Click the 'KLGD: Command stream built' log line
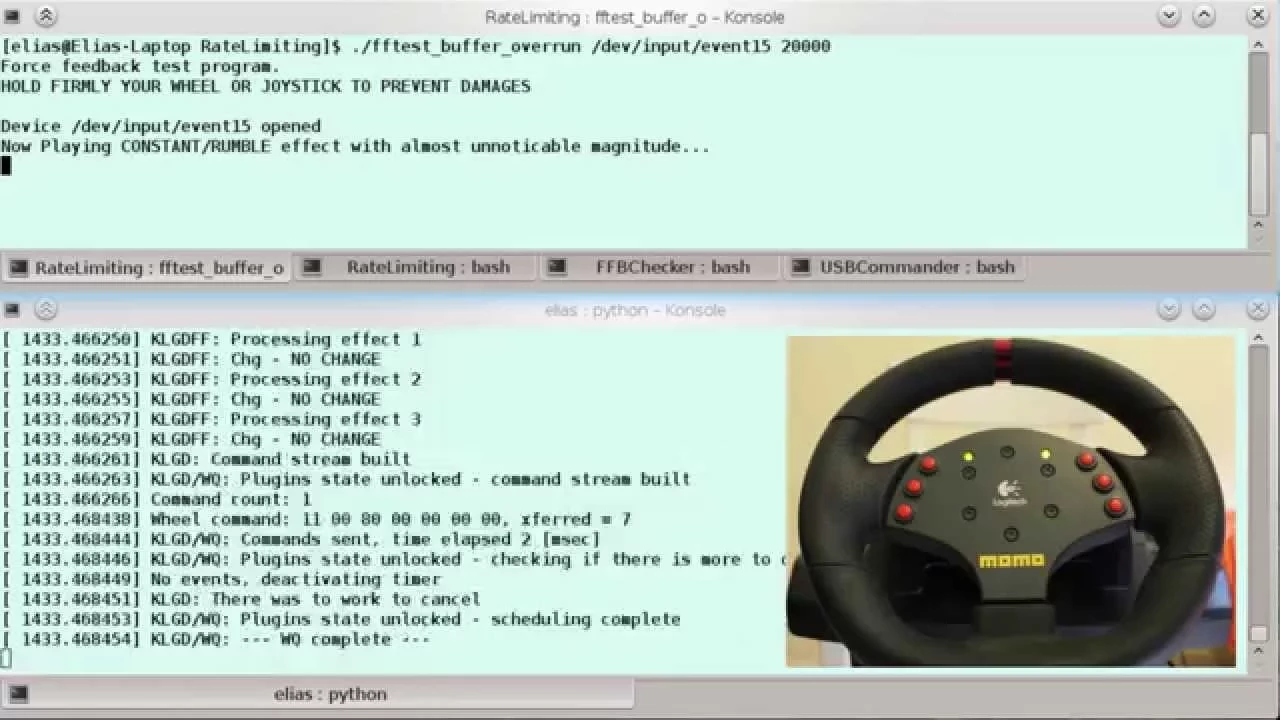 pyautogui.click(x=206, y=459)
